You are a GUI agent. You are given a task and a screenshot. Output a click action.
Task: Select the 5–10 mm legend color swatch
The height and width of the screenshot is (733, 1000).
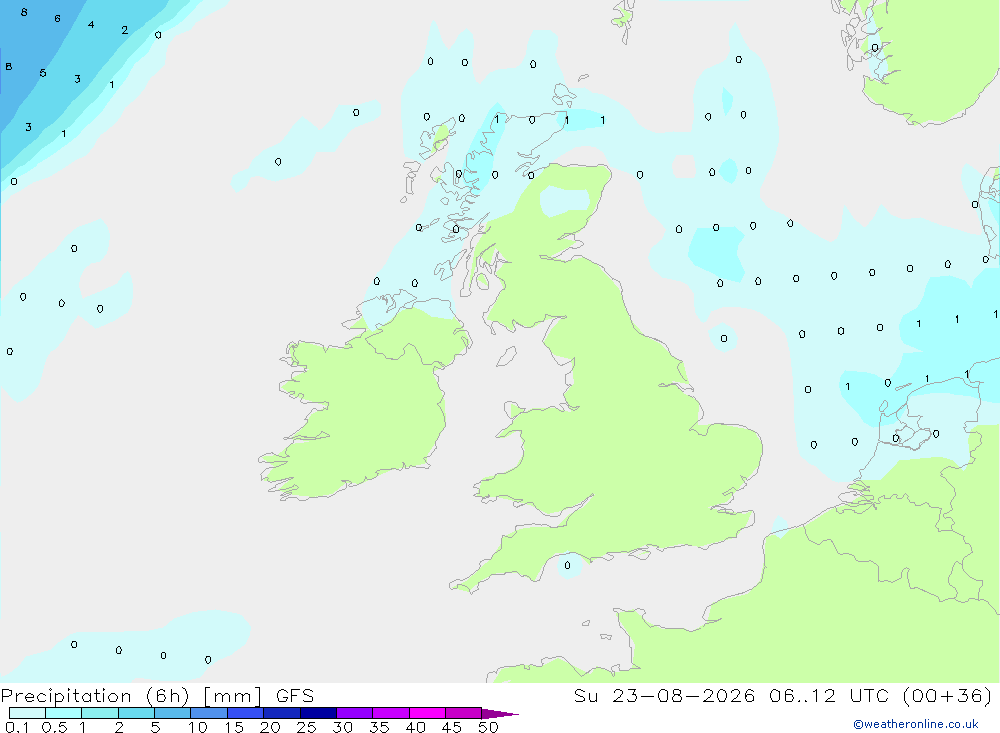coord(173,713)
